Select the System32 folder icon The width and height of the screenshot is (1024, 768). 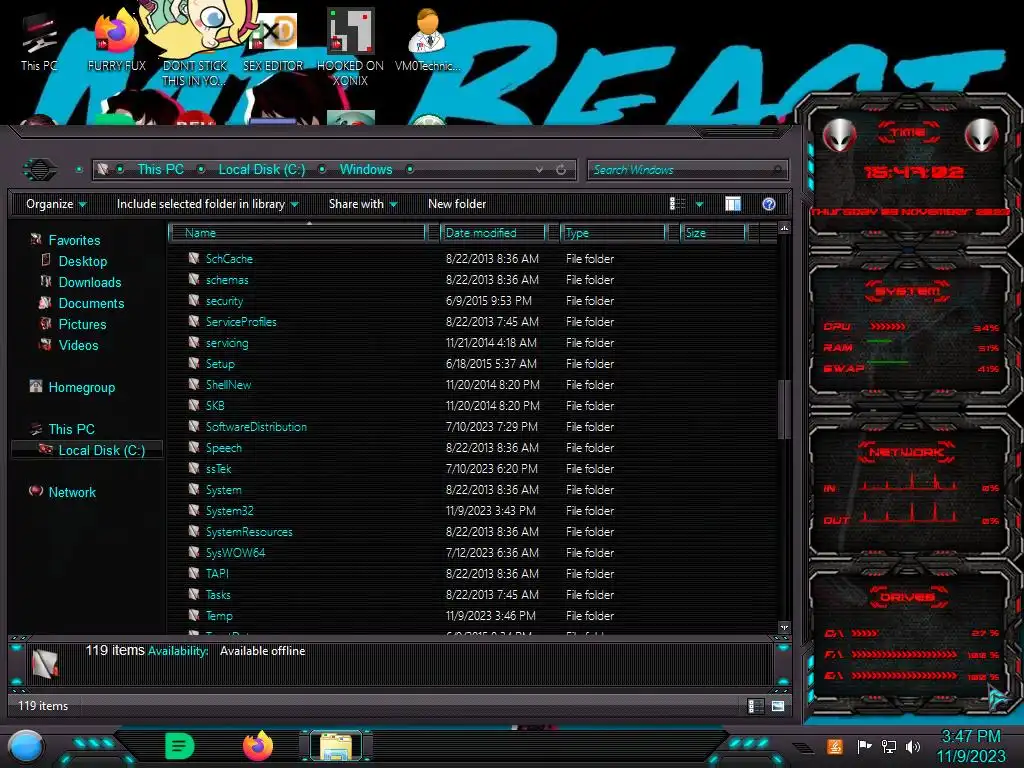coord(194,509)
